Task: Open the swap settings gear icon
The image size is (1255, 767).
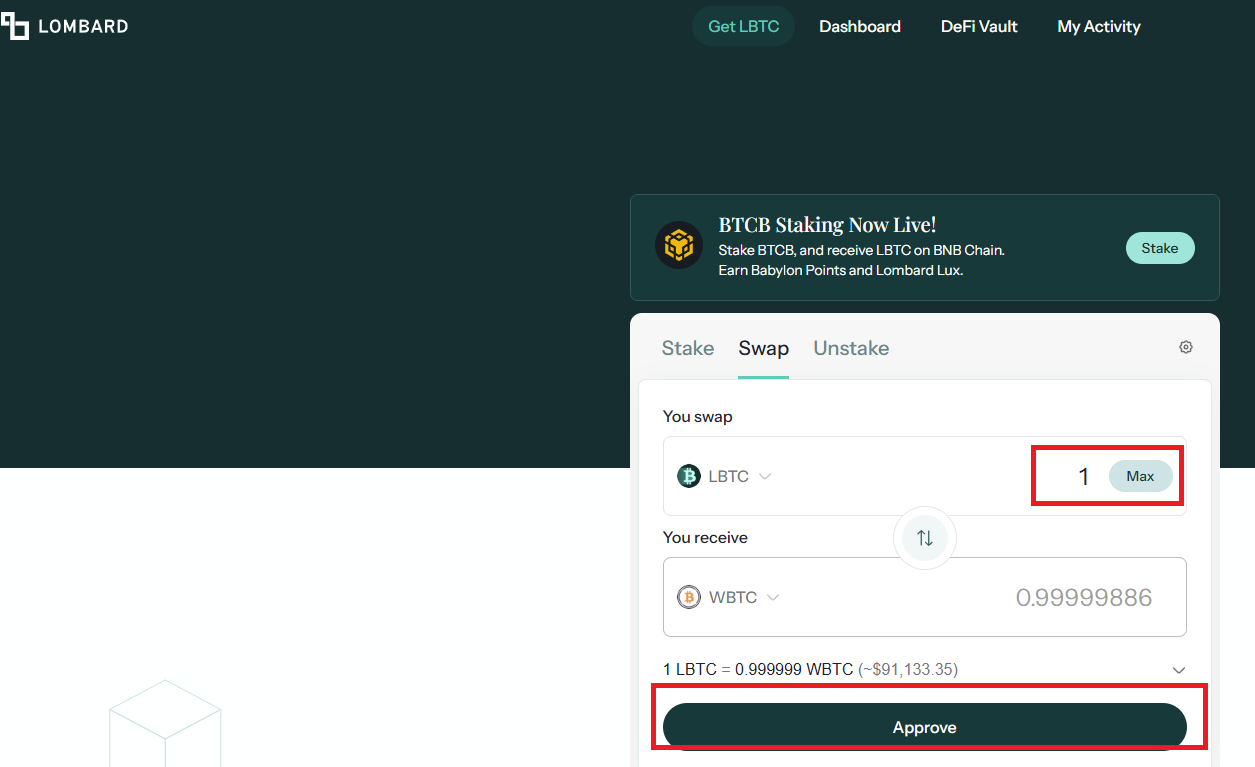Action: [x=1186, y=347]
